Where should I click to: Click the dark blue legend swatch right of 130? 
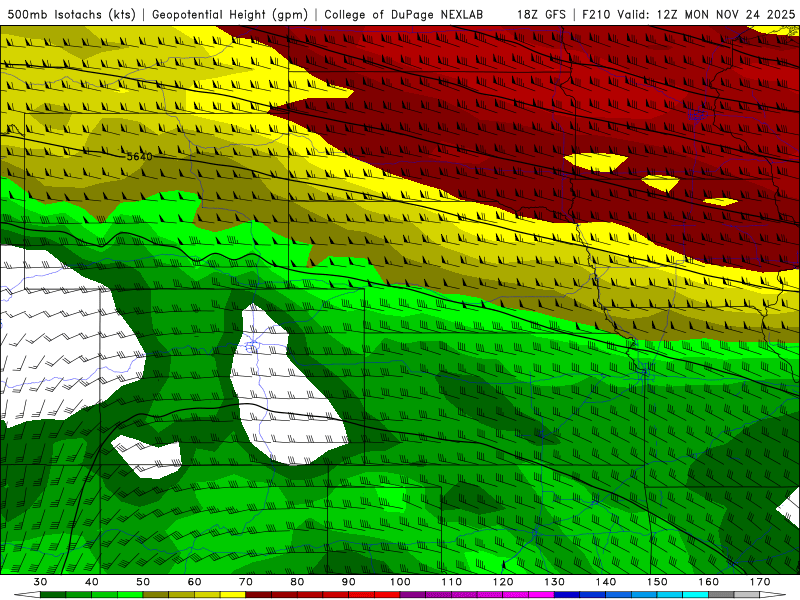(x=567, y=595)
